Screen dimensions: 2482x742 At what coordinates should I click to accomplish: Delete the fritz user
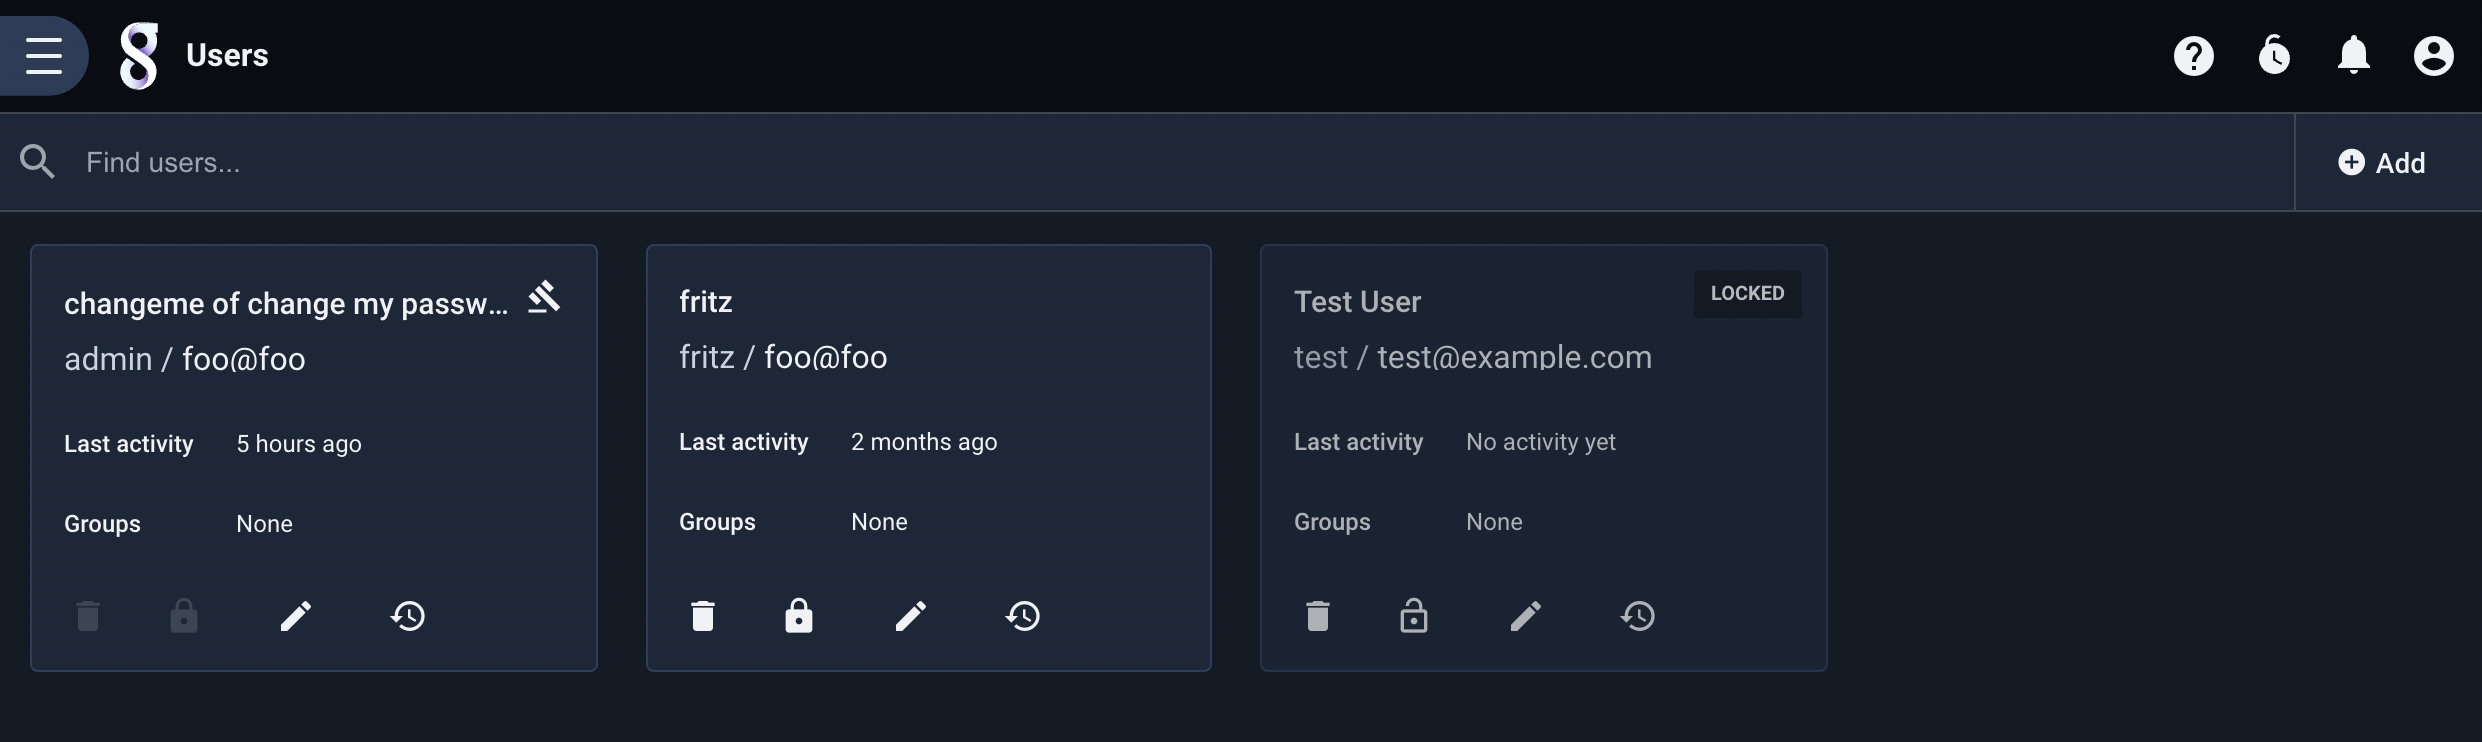point(703,616)
